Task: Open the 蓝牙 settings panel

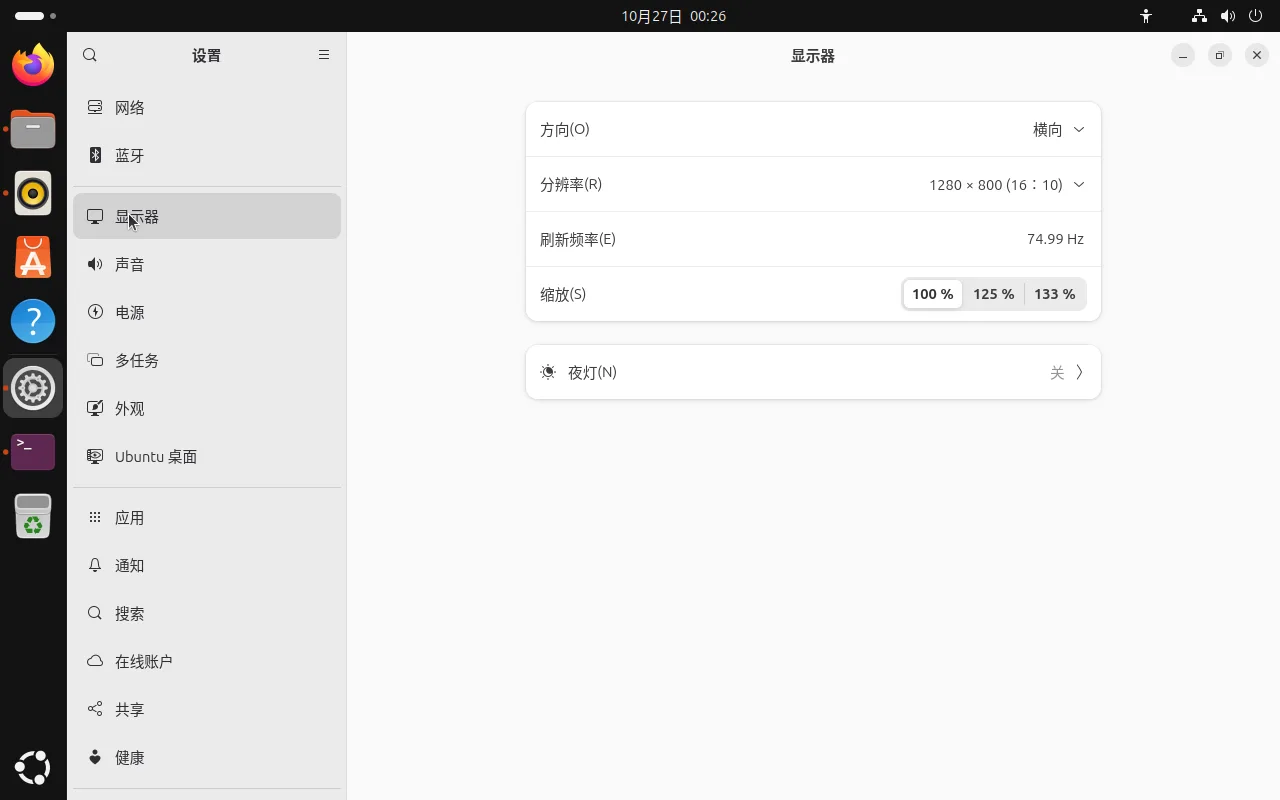Action: pos(207,155)
